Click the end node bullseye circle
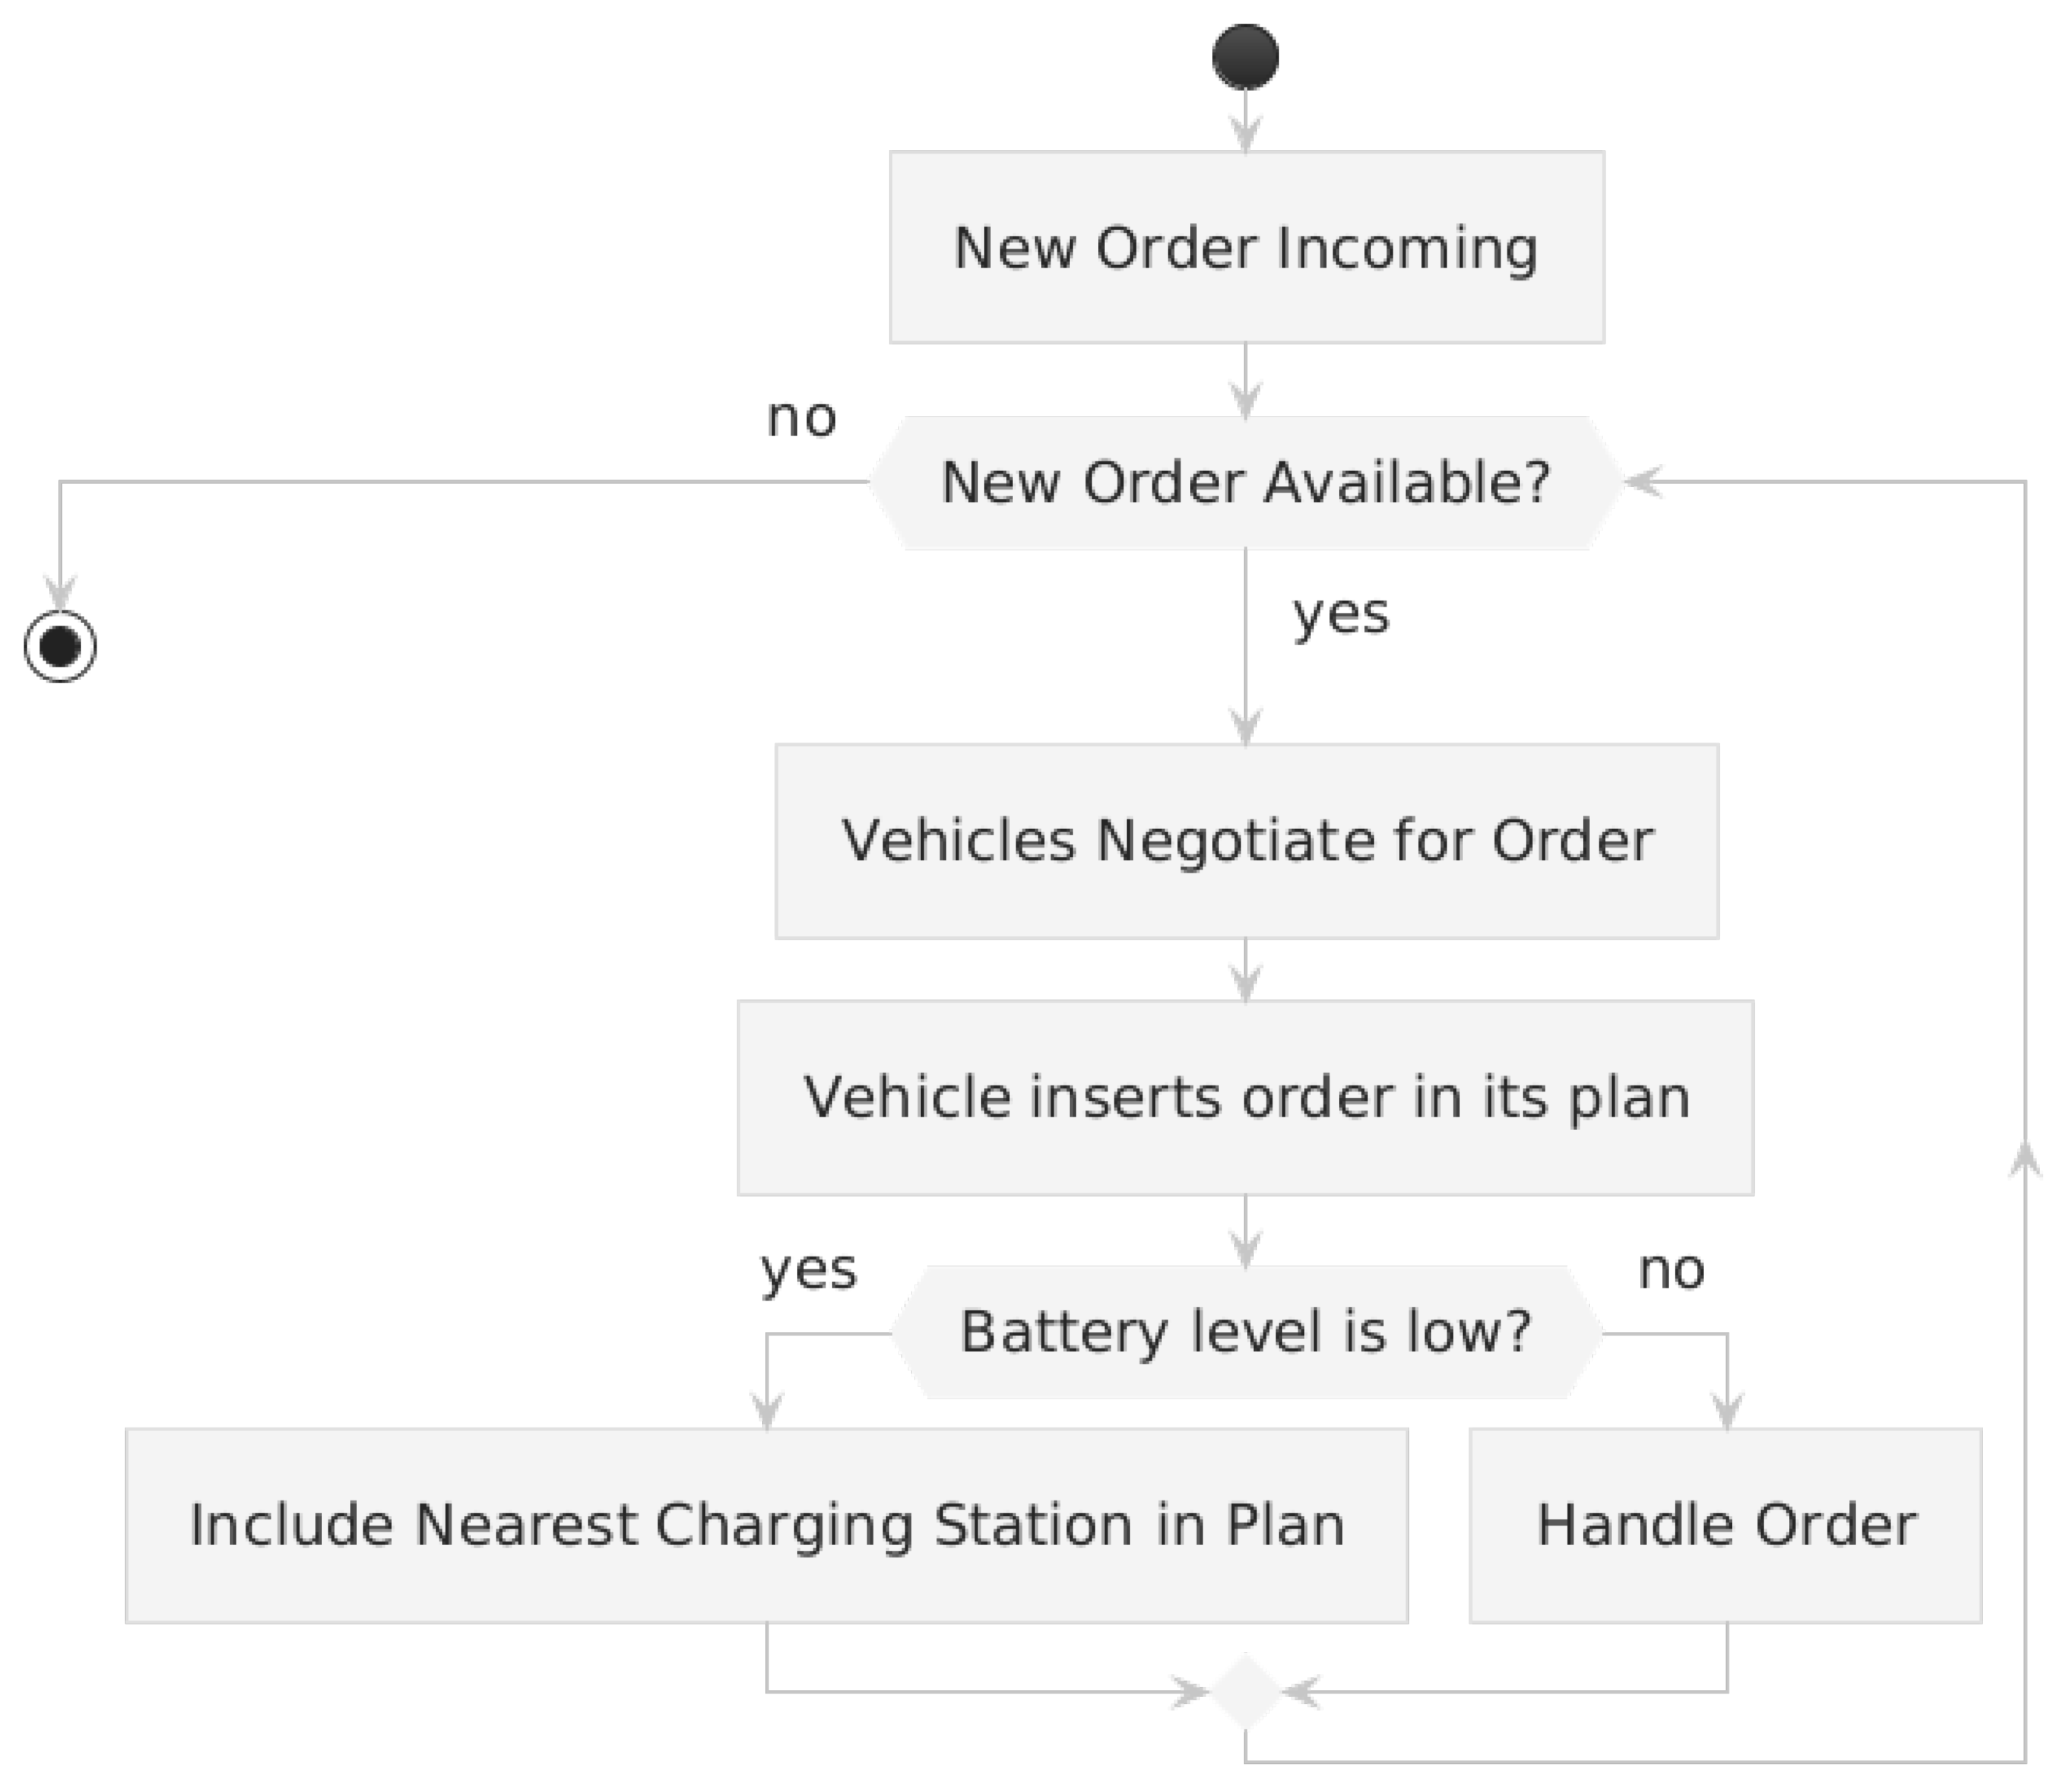 click(x=60, y=646)
